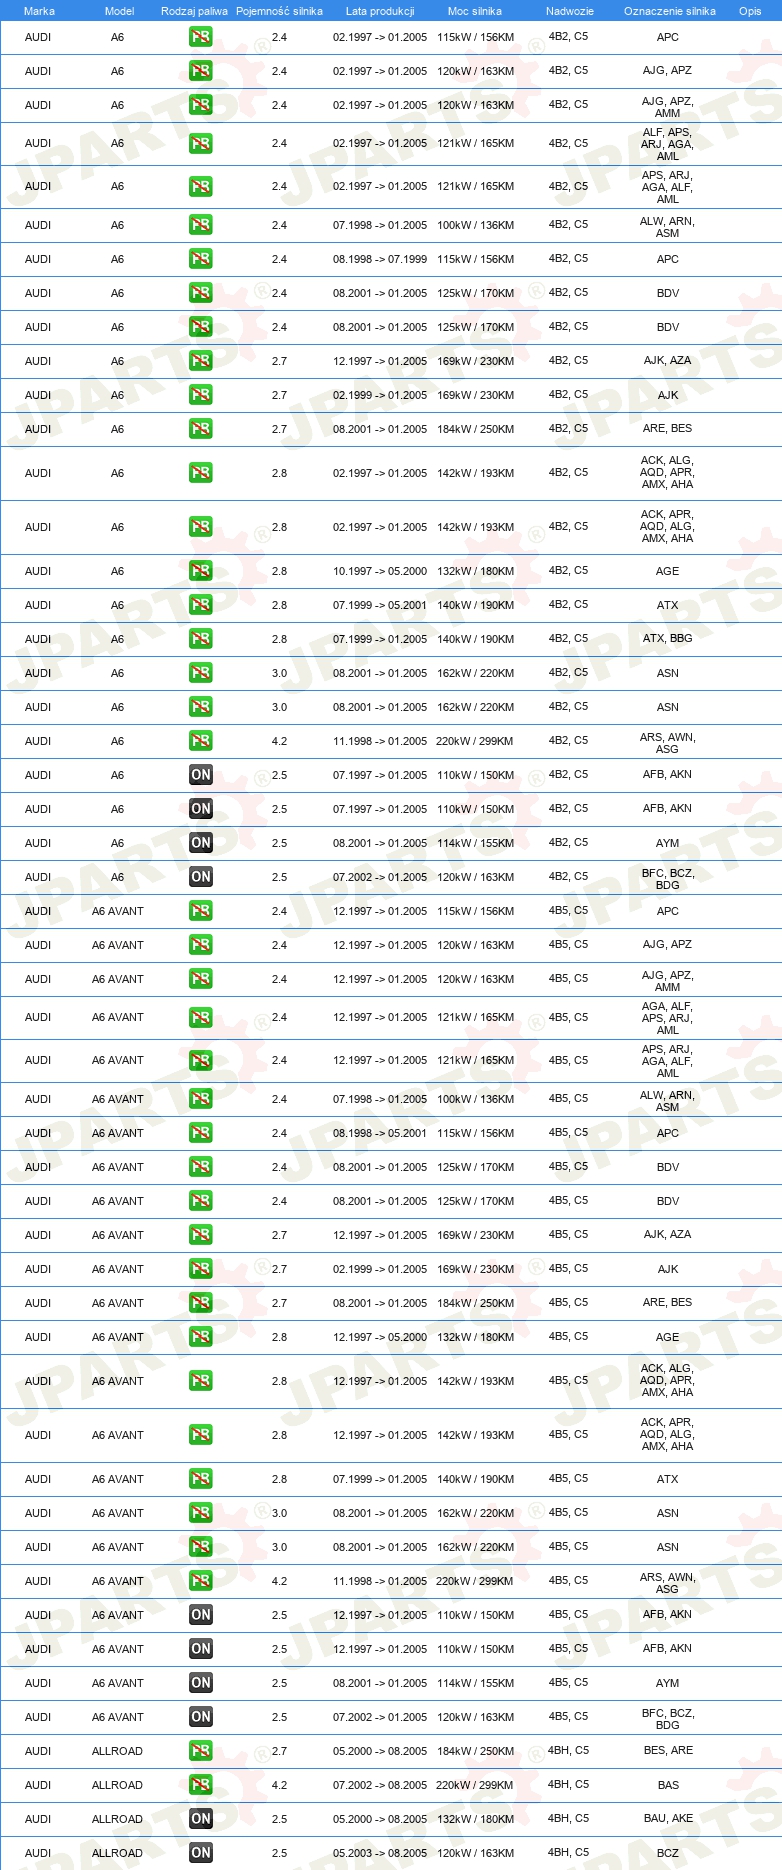
Task: Click the Moc silnika column header
Action: coord(475,11)
